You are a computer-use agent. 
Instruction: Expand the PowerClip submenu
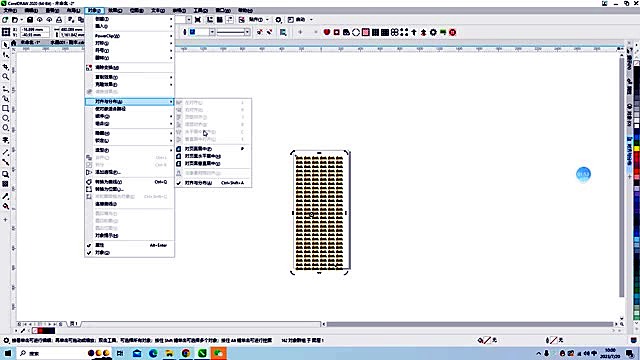pos(129,36)
